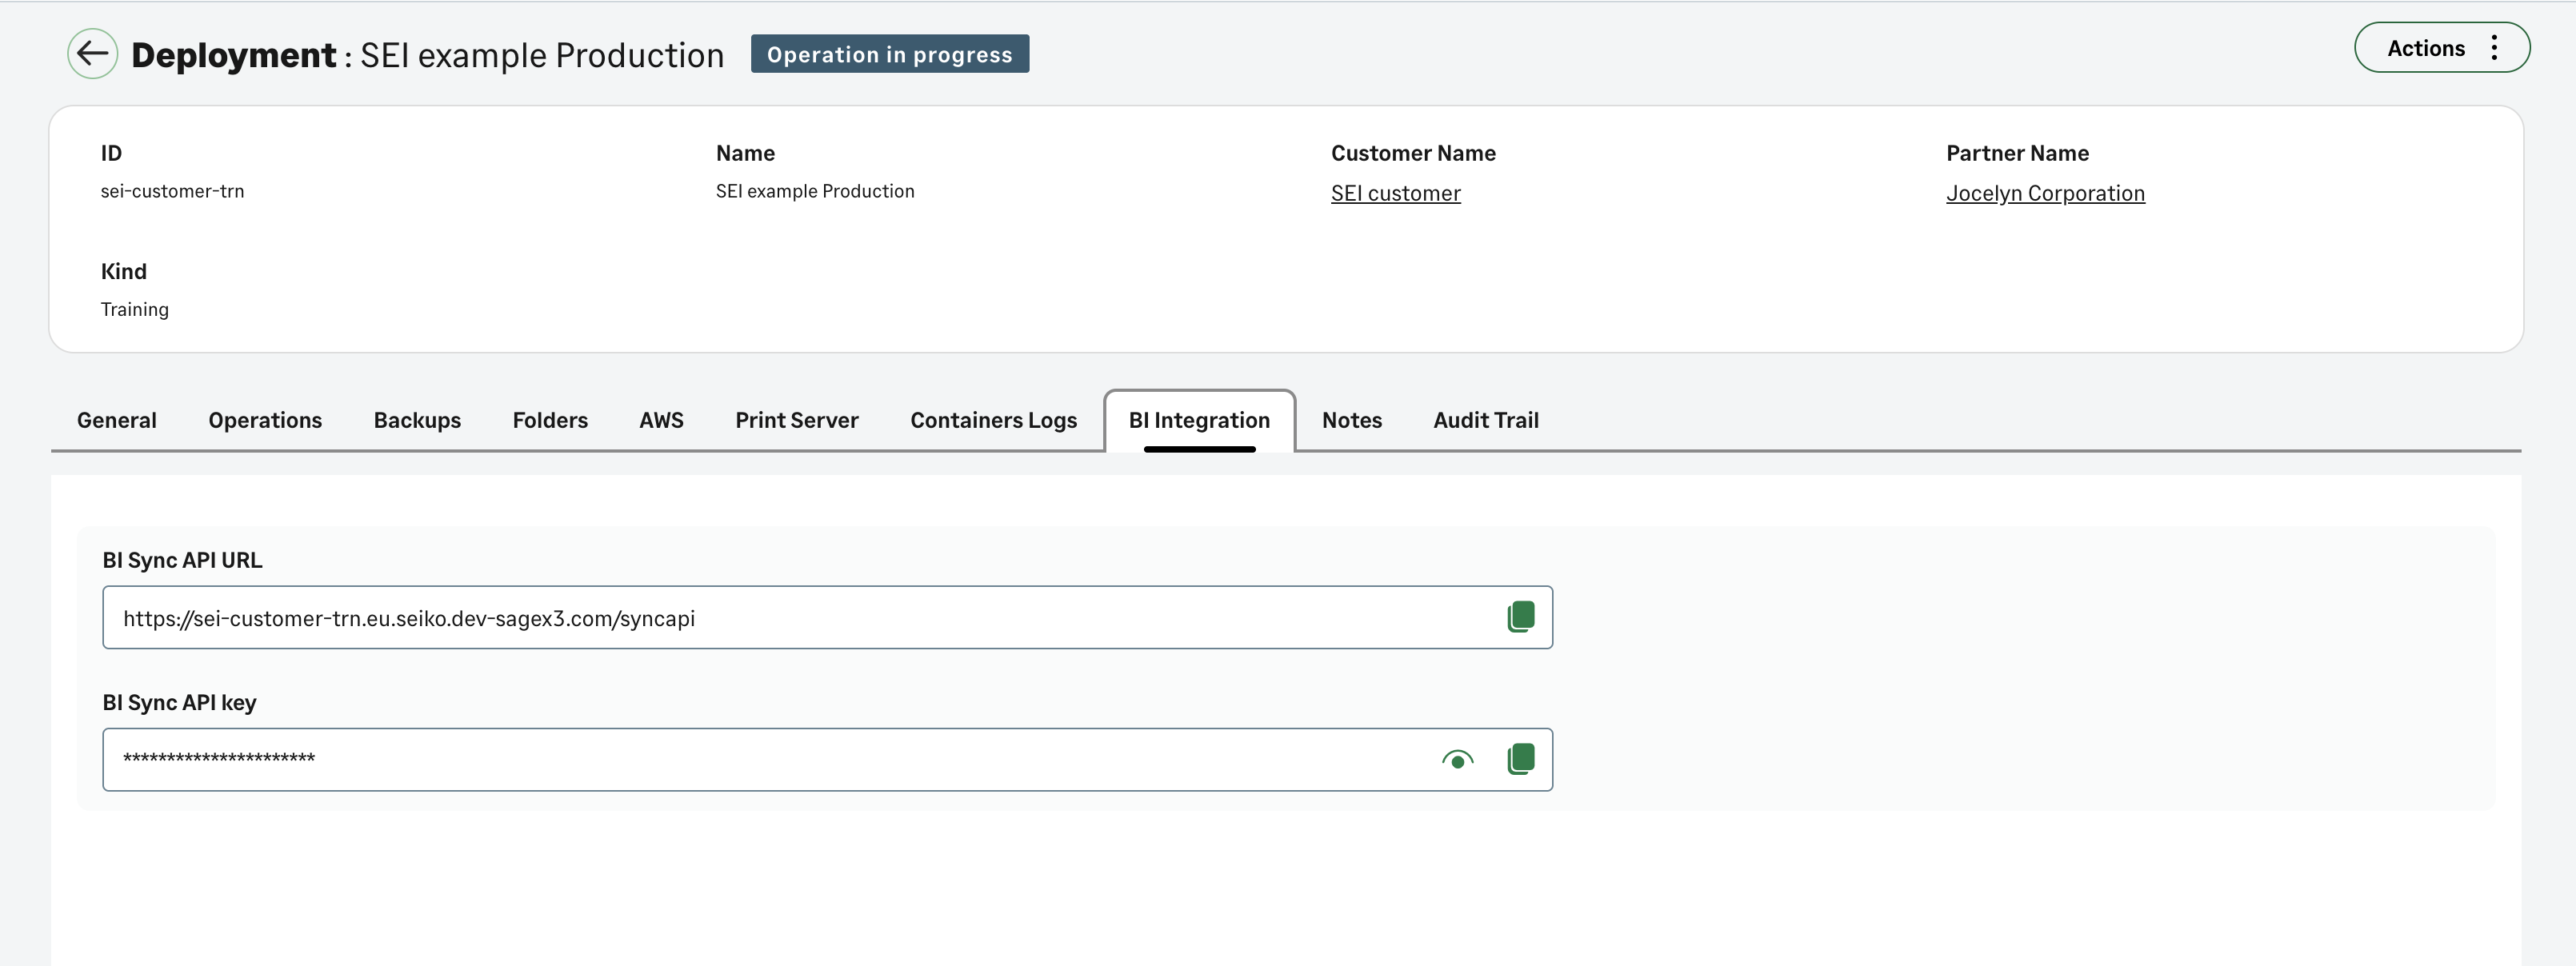This screenshot has height=966, width=2576.
Task: Open the Audit Trail tab
Action: 1486,420
